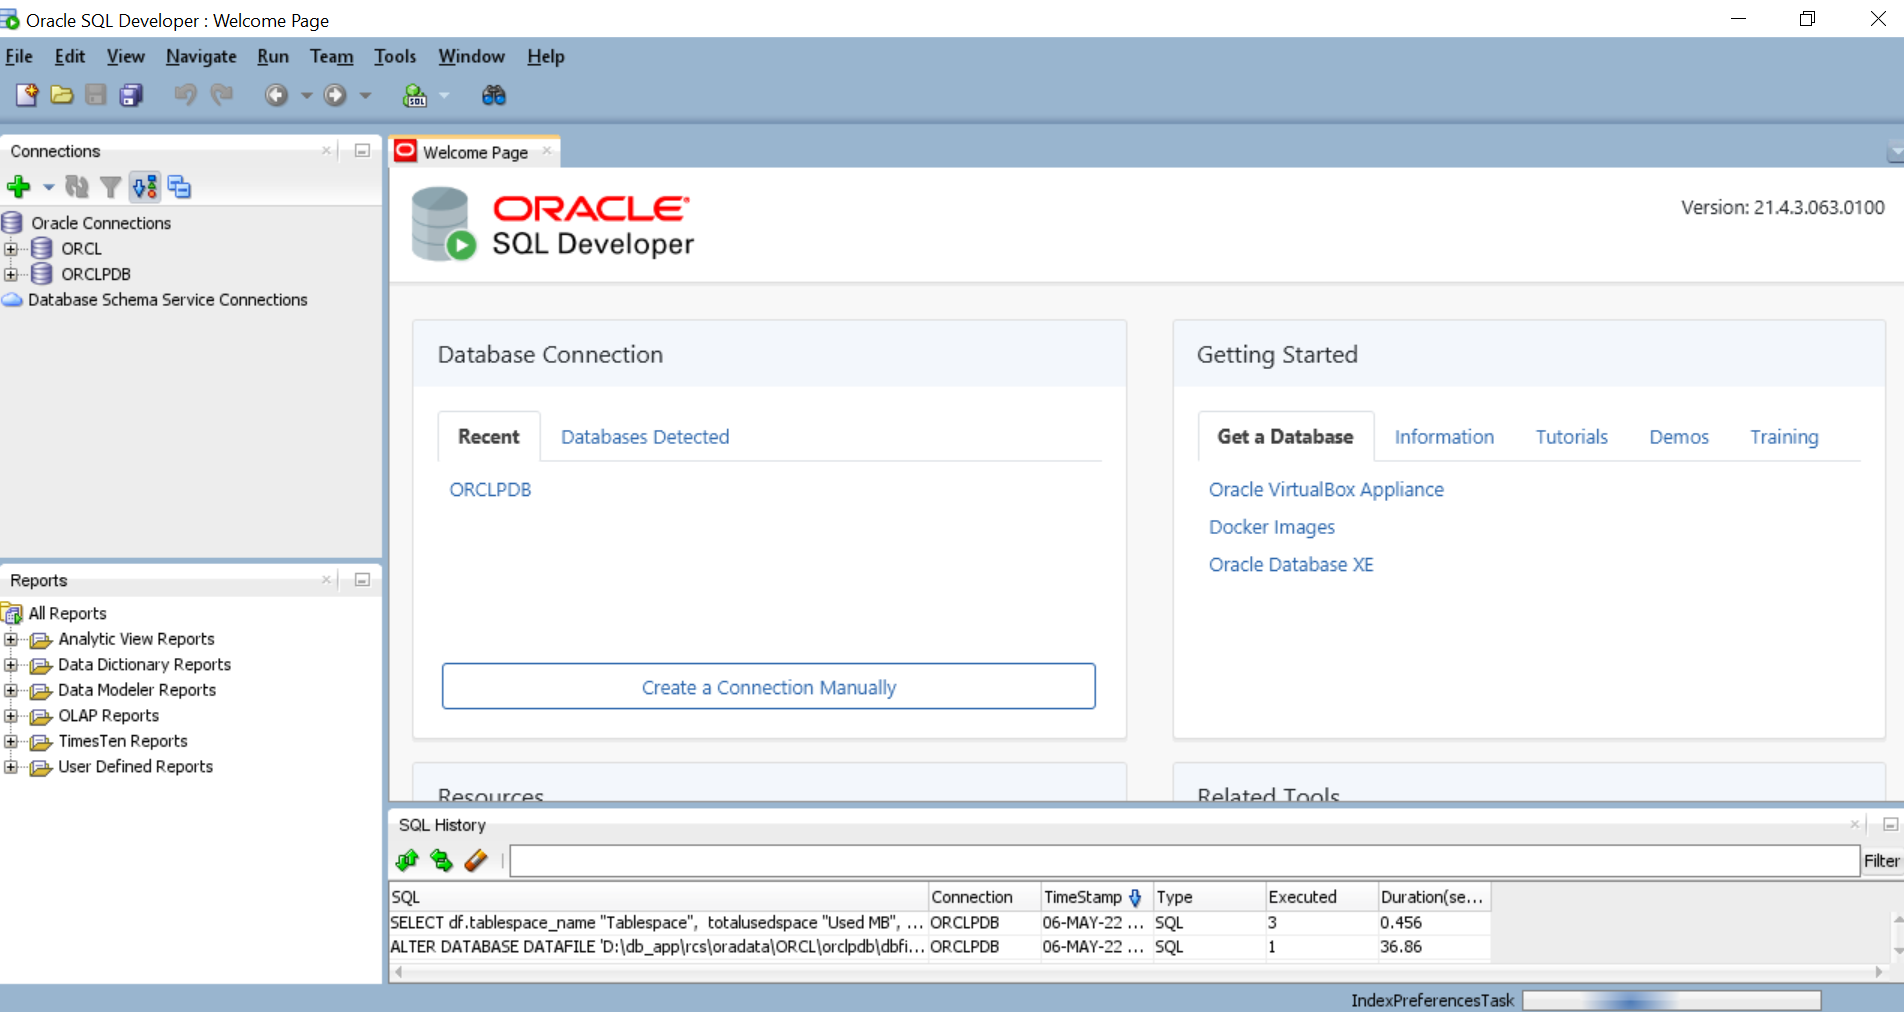
Task: Click the Collapse All icon in Connections
Action: 180,187
